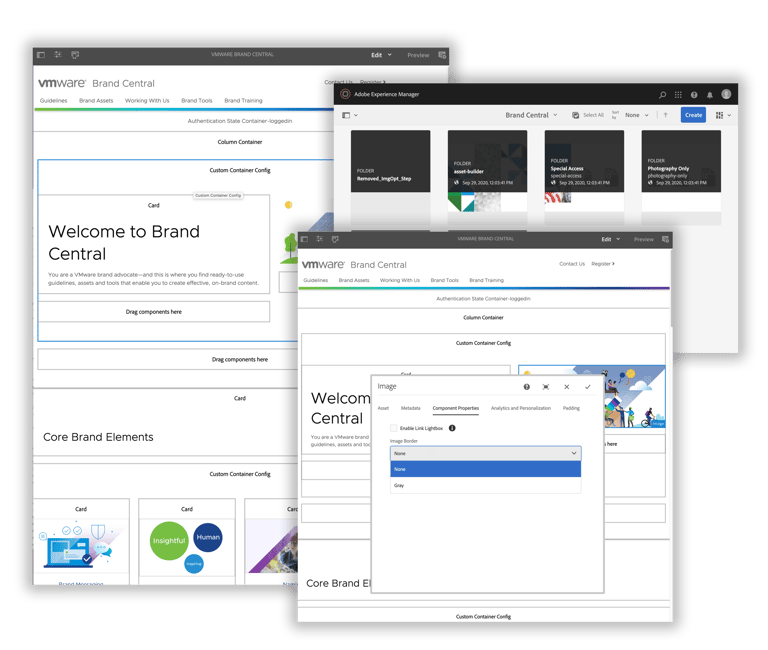Expand Brand Central breadcrumb dropdown in AEM
The width and height of the screenshot is (768, 650).
coord(531,115)
